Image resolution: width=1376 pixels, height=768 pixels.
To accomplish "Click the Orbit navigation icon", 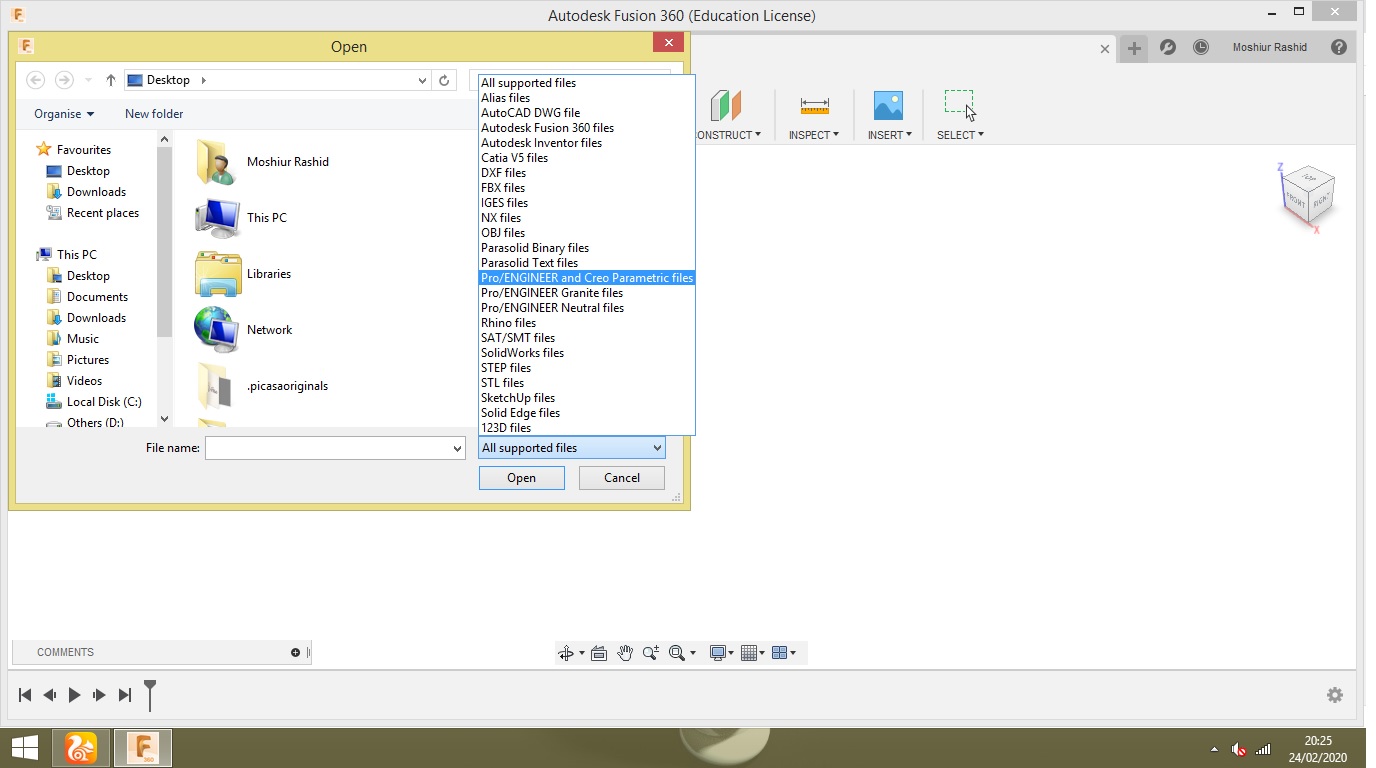I will [x=566, y=653].
